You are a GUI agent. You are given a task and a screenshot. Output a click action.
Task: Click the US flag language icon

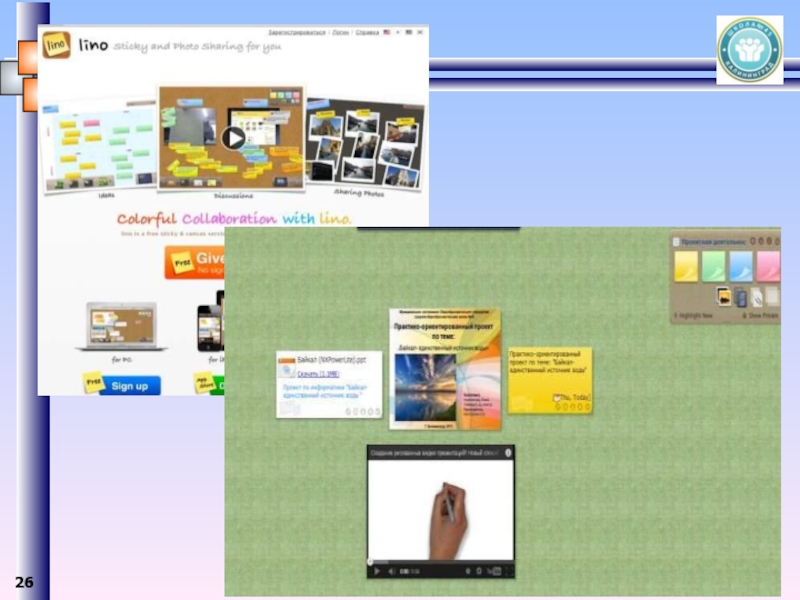point(387,32)
